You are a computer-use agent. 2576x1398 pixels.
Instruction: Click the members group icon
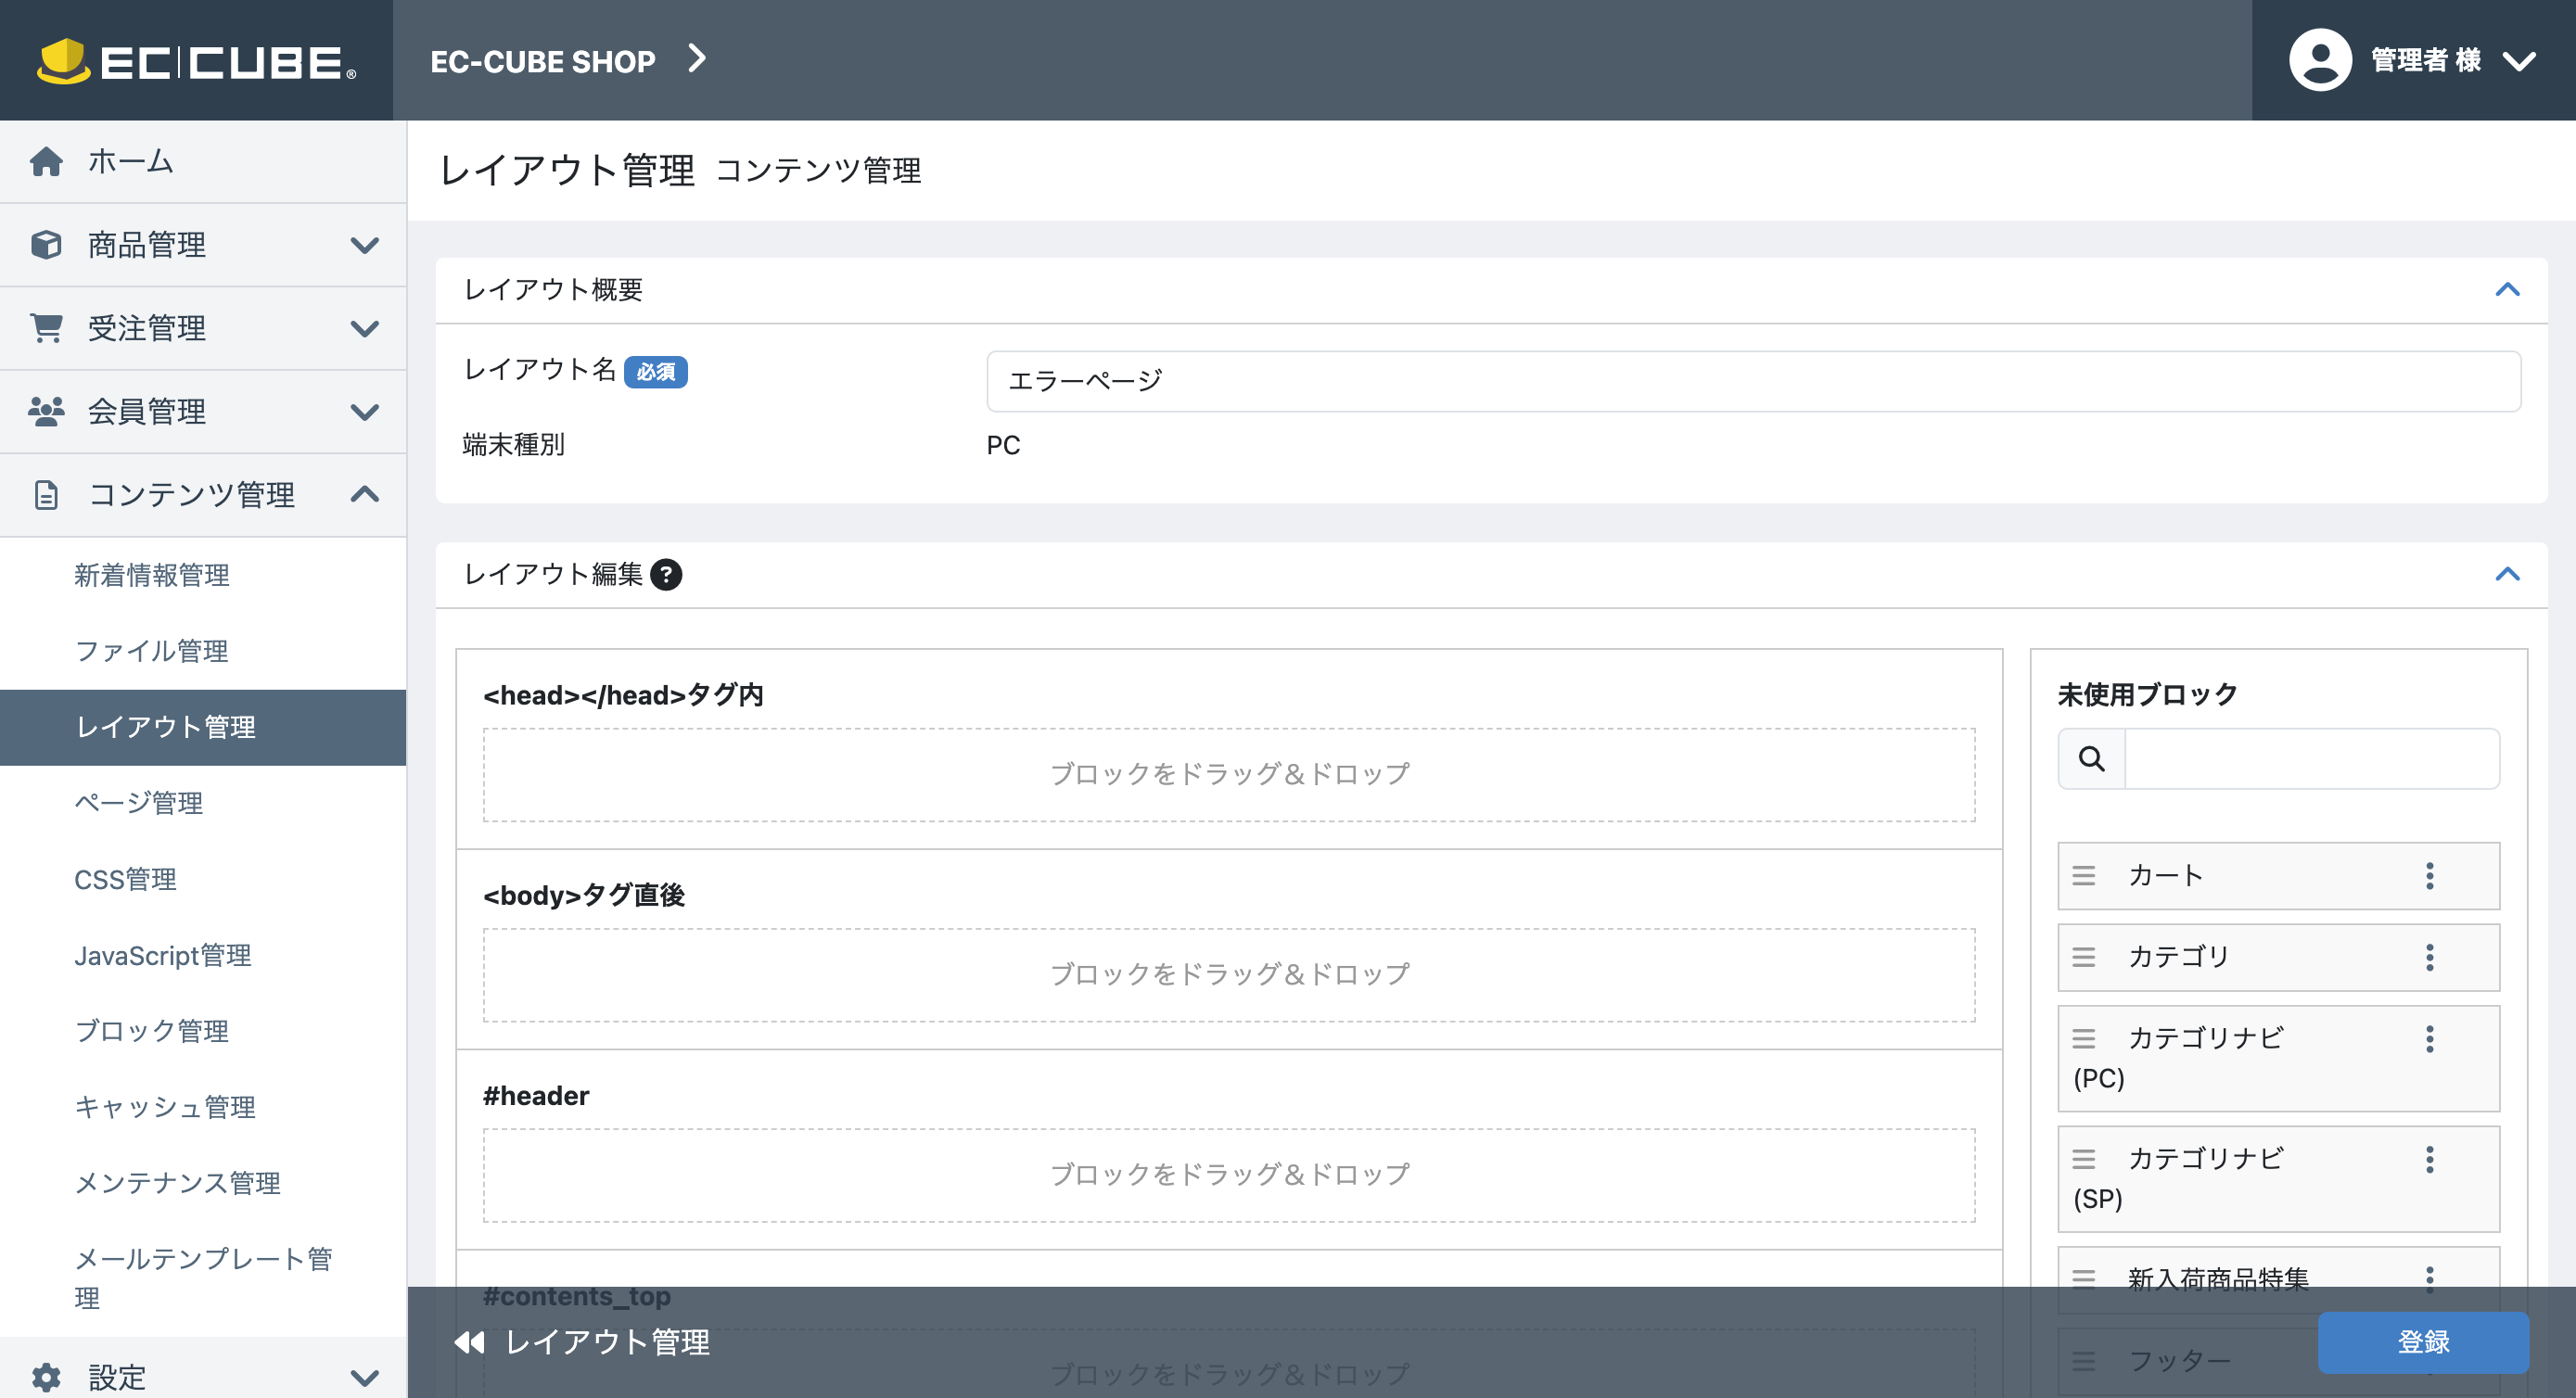(x=46, y=411)
